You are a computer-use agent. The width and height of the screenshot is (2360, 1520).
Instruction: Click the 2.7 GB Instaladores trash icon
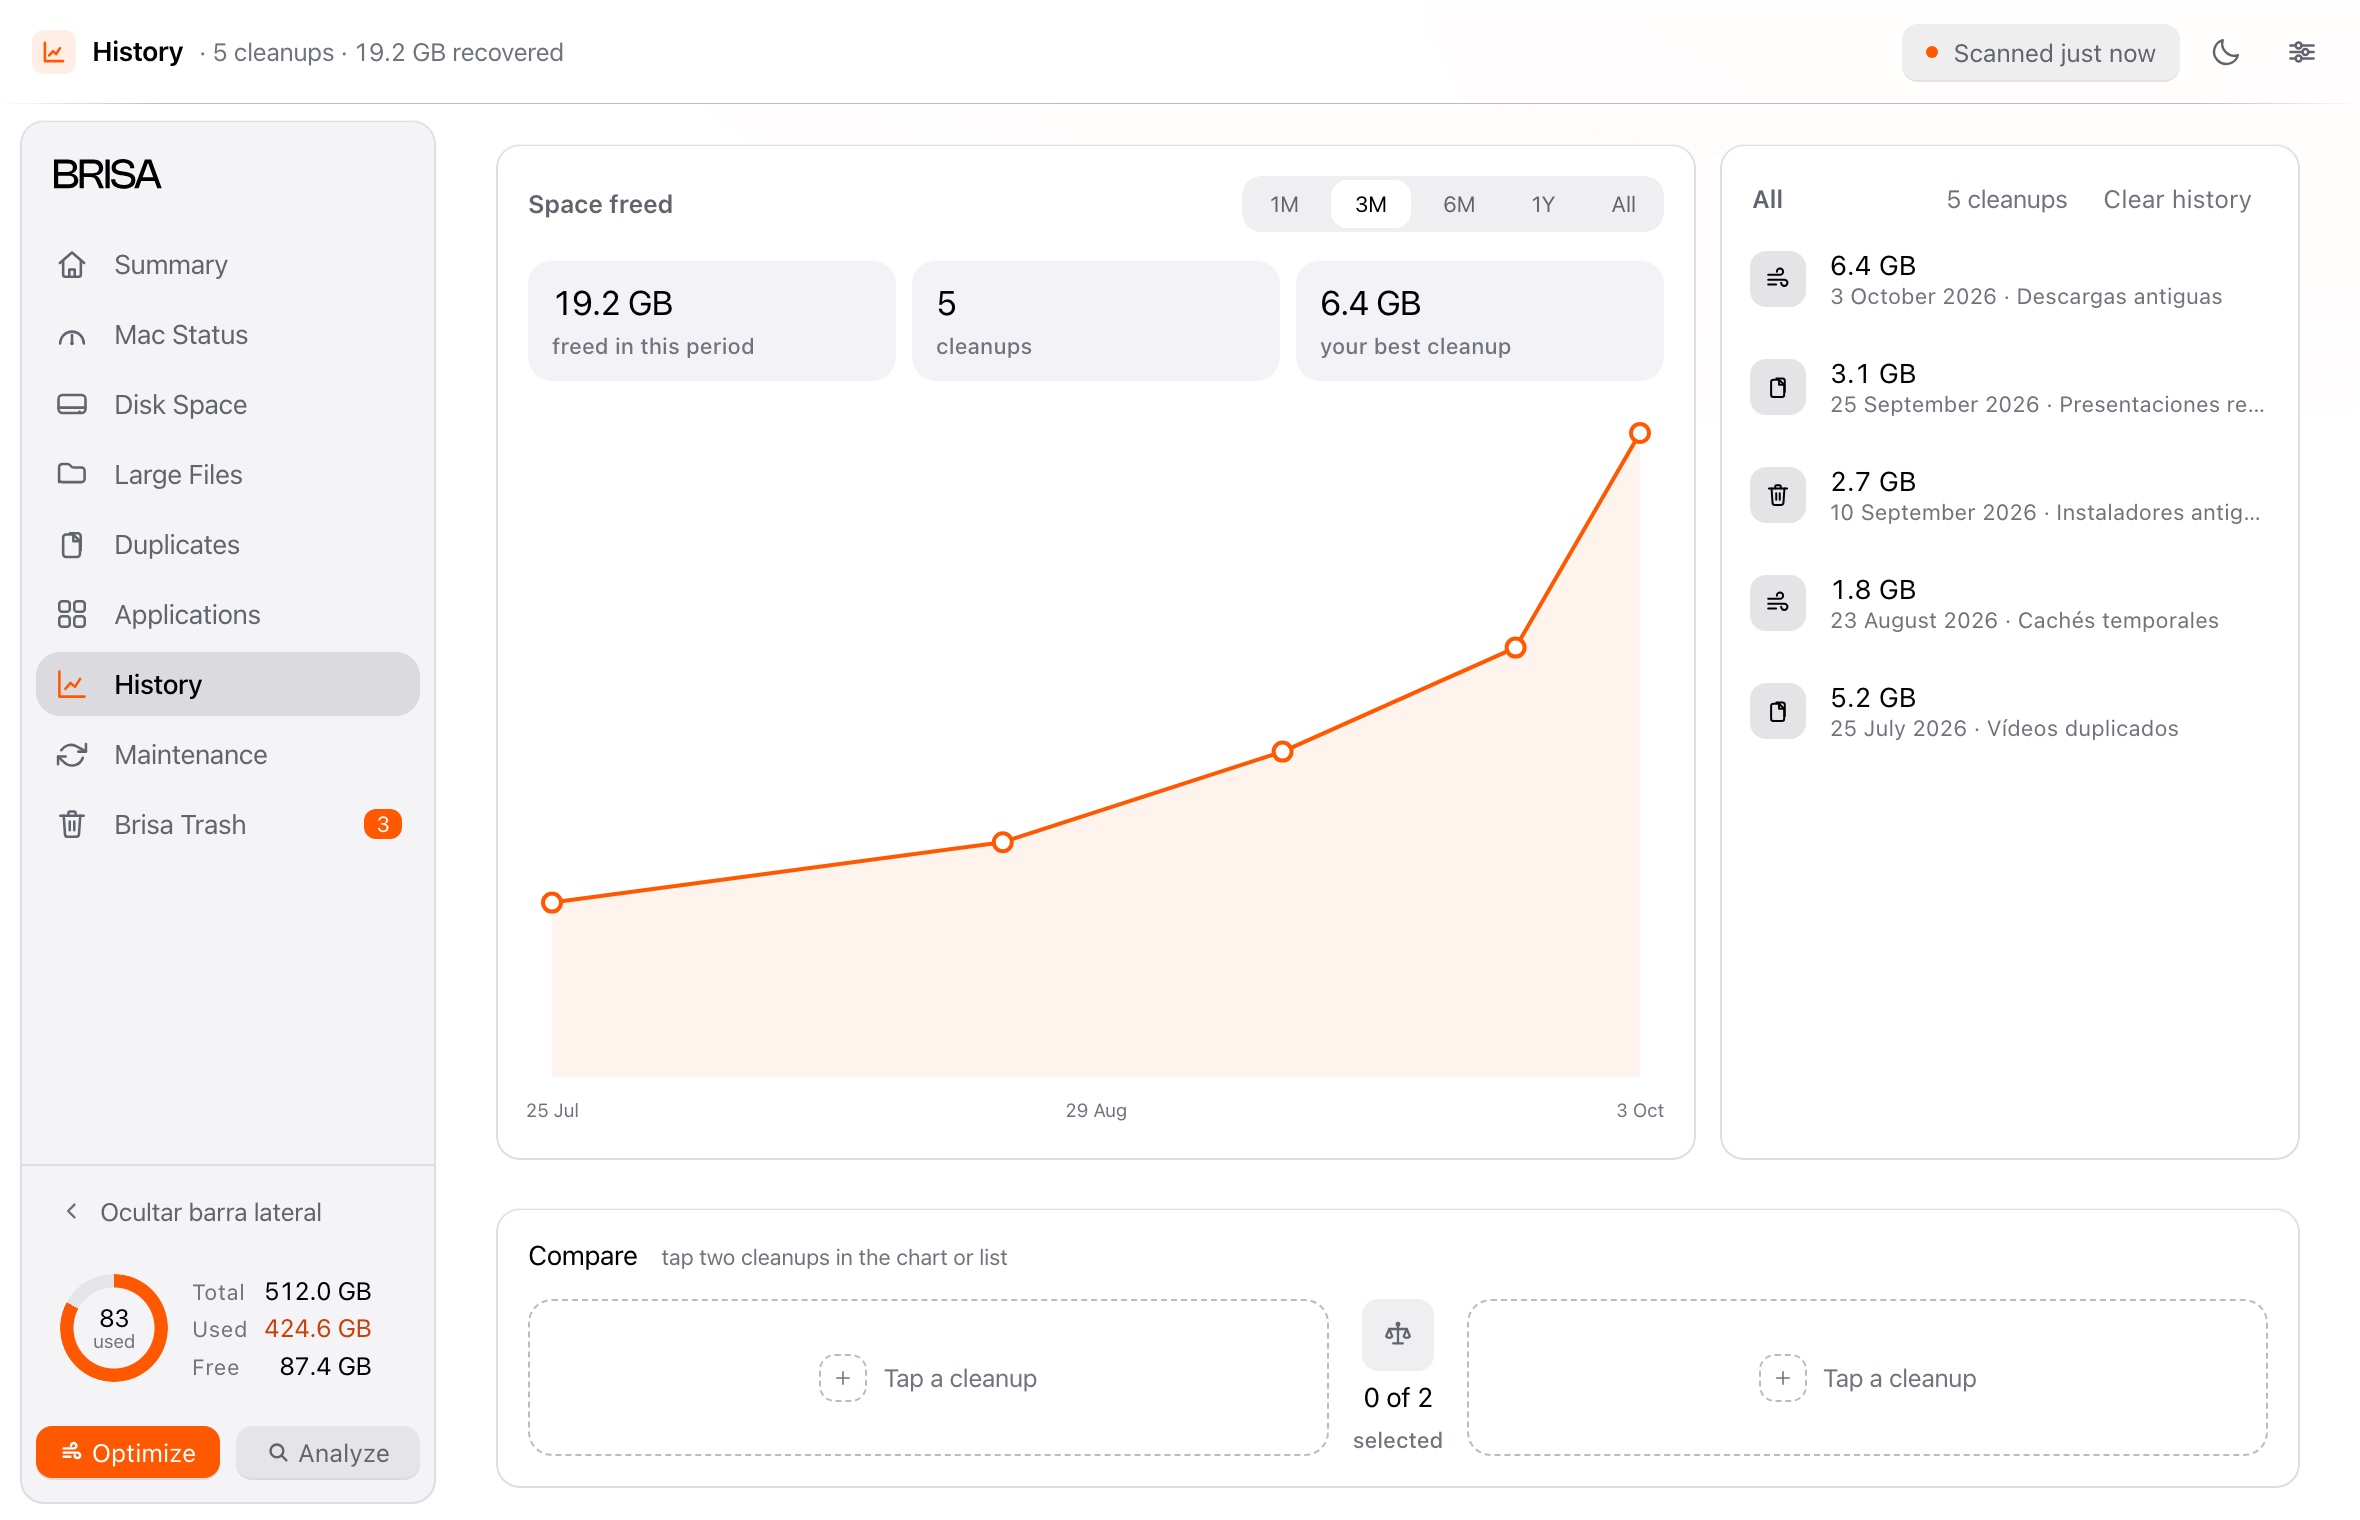pos(1778,495)
